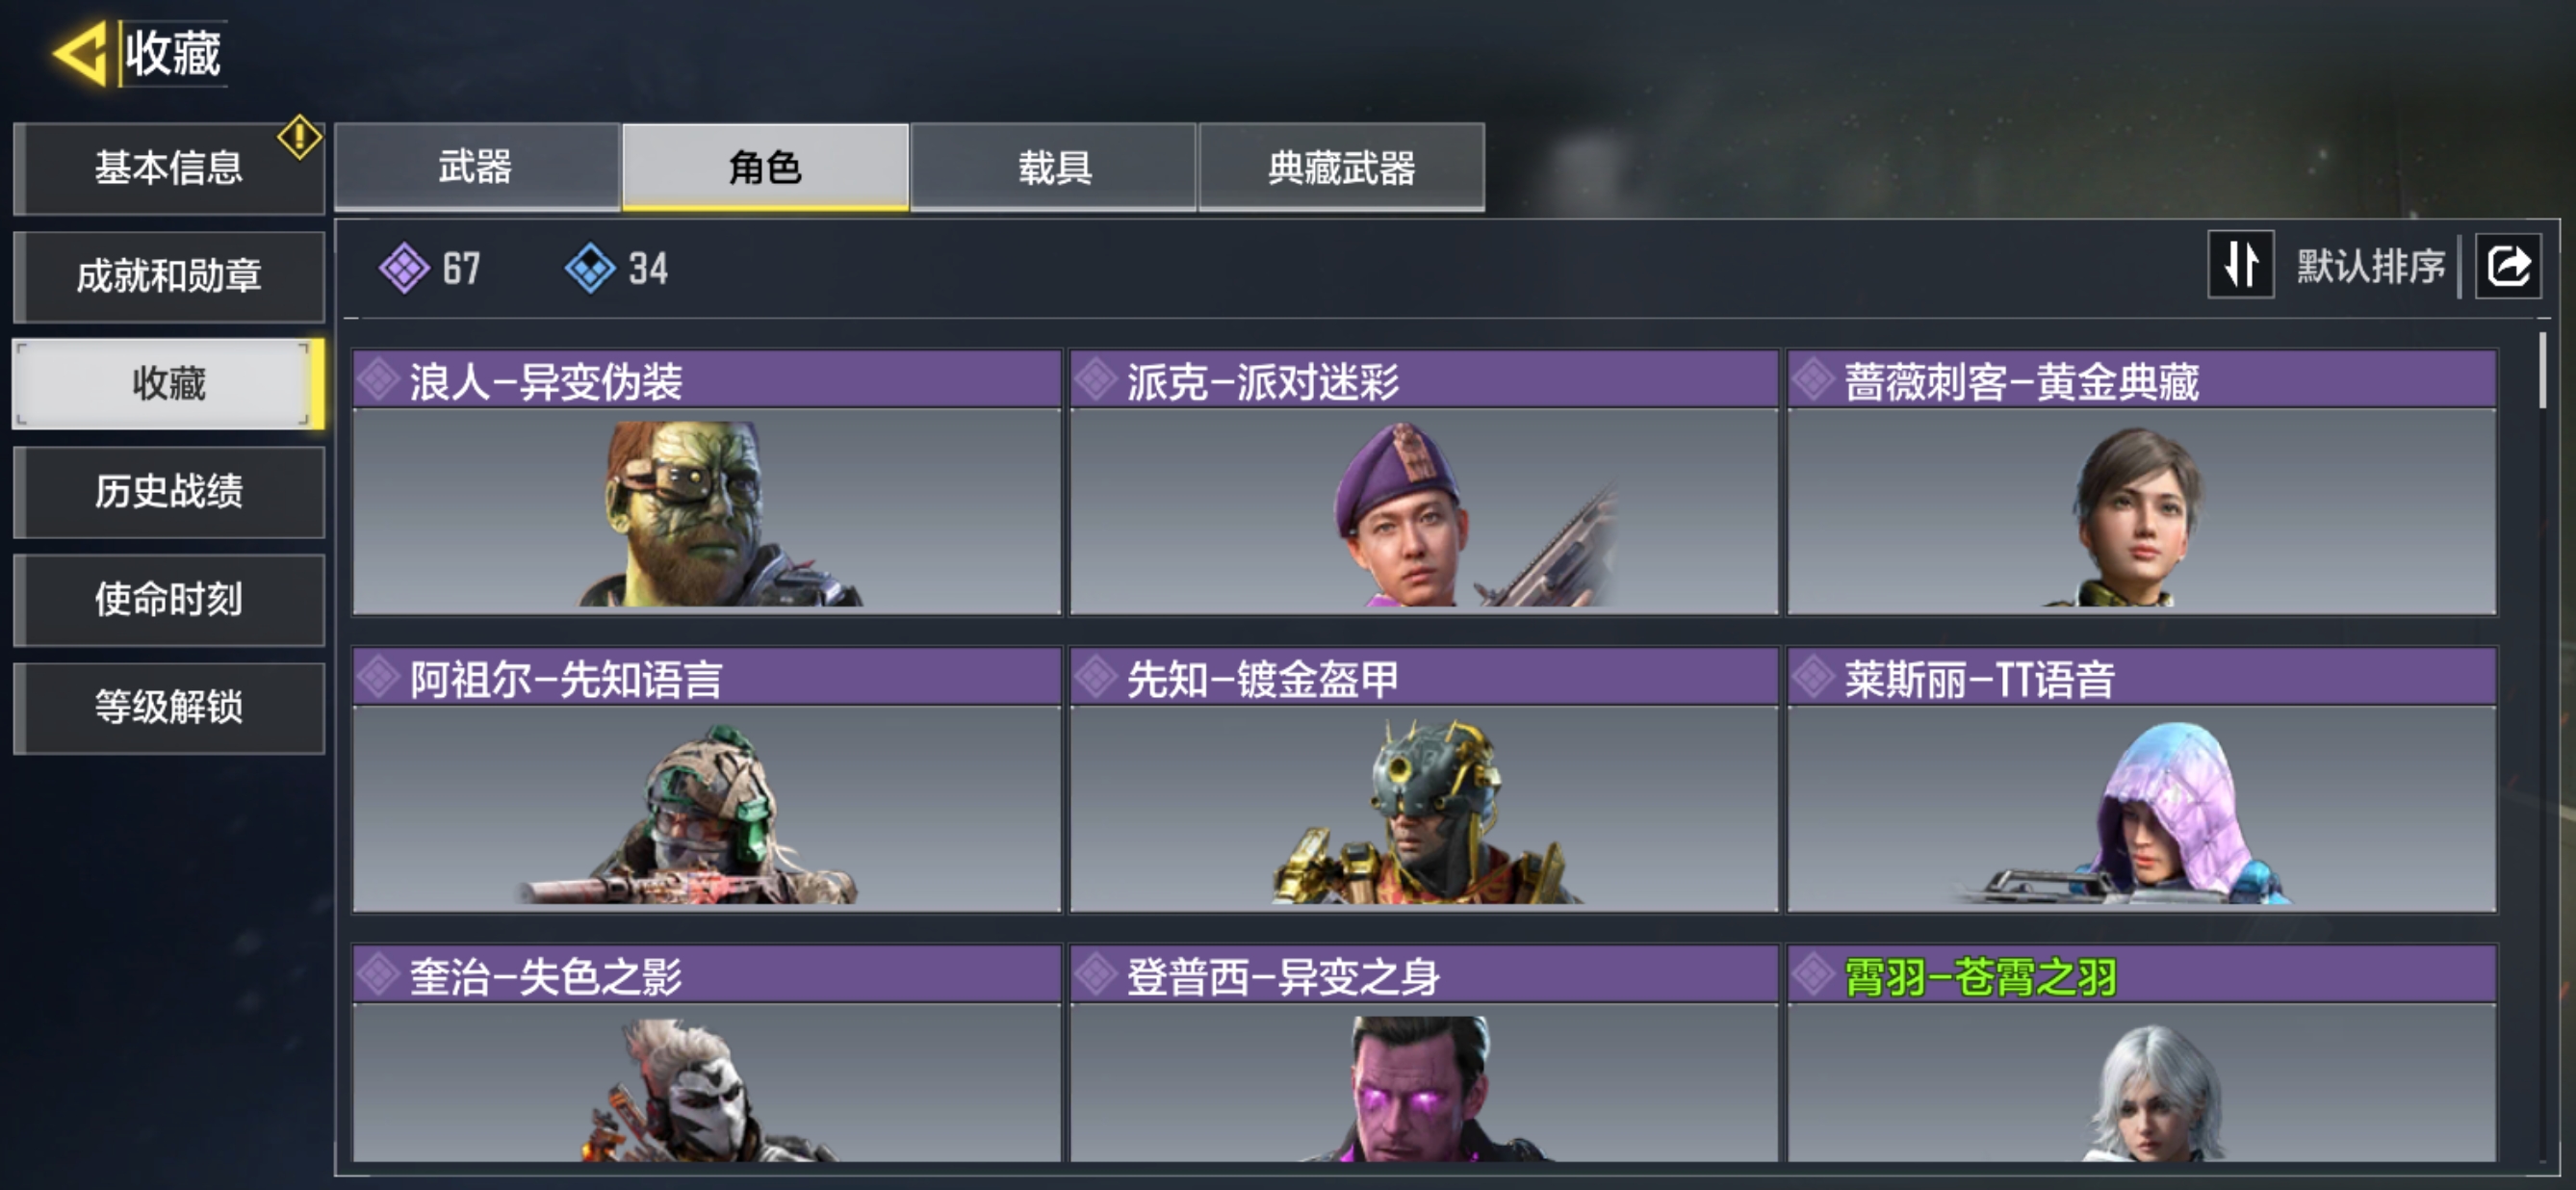Select the 派克-派对迷彩 character portrait
The image size is (2576, 1190).
(x=1424, y=510)
